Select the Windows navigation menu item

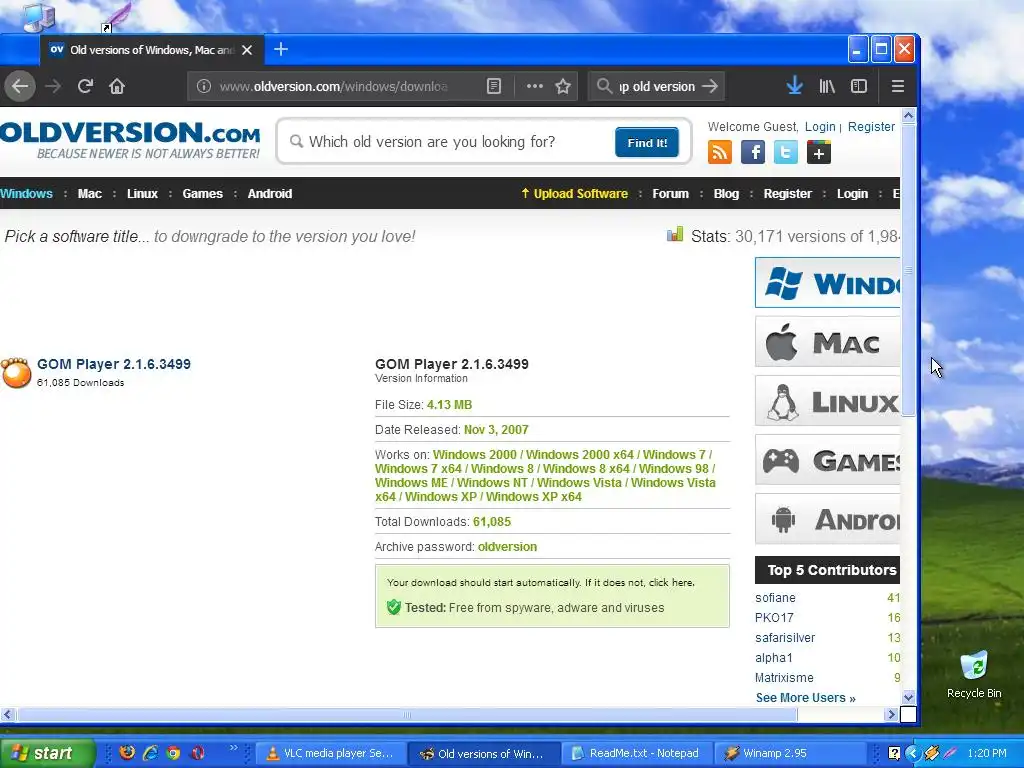[26, 193]
